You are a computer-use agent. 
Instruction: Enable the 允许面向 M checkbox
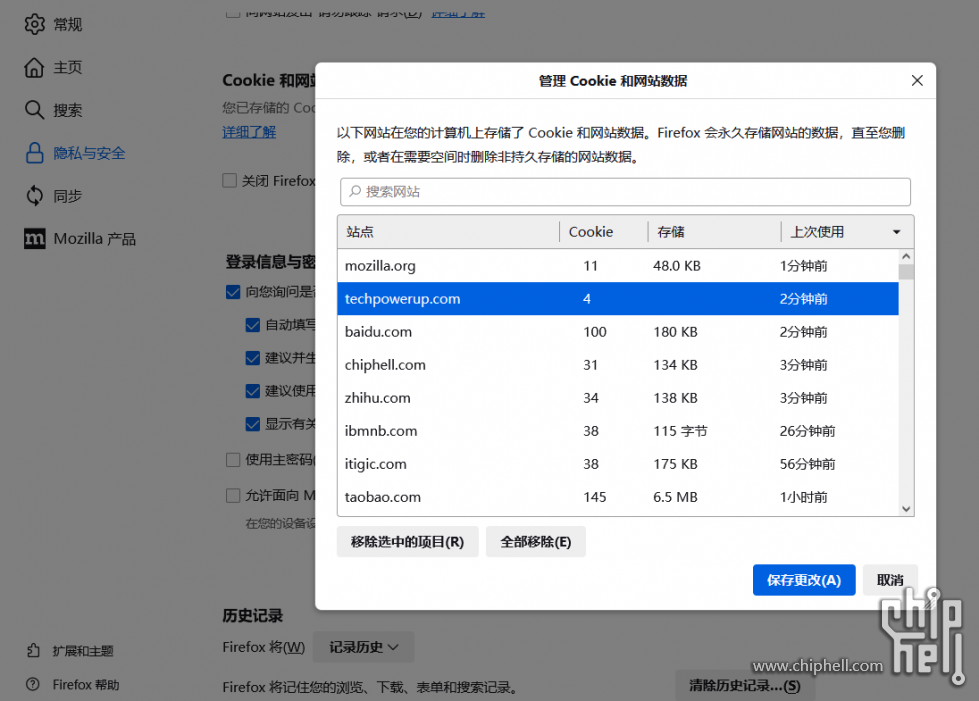click(233, 496)
